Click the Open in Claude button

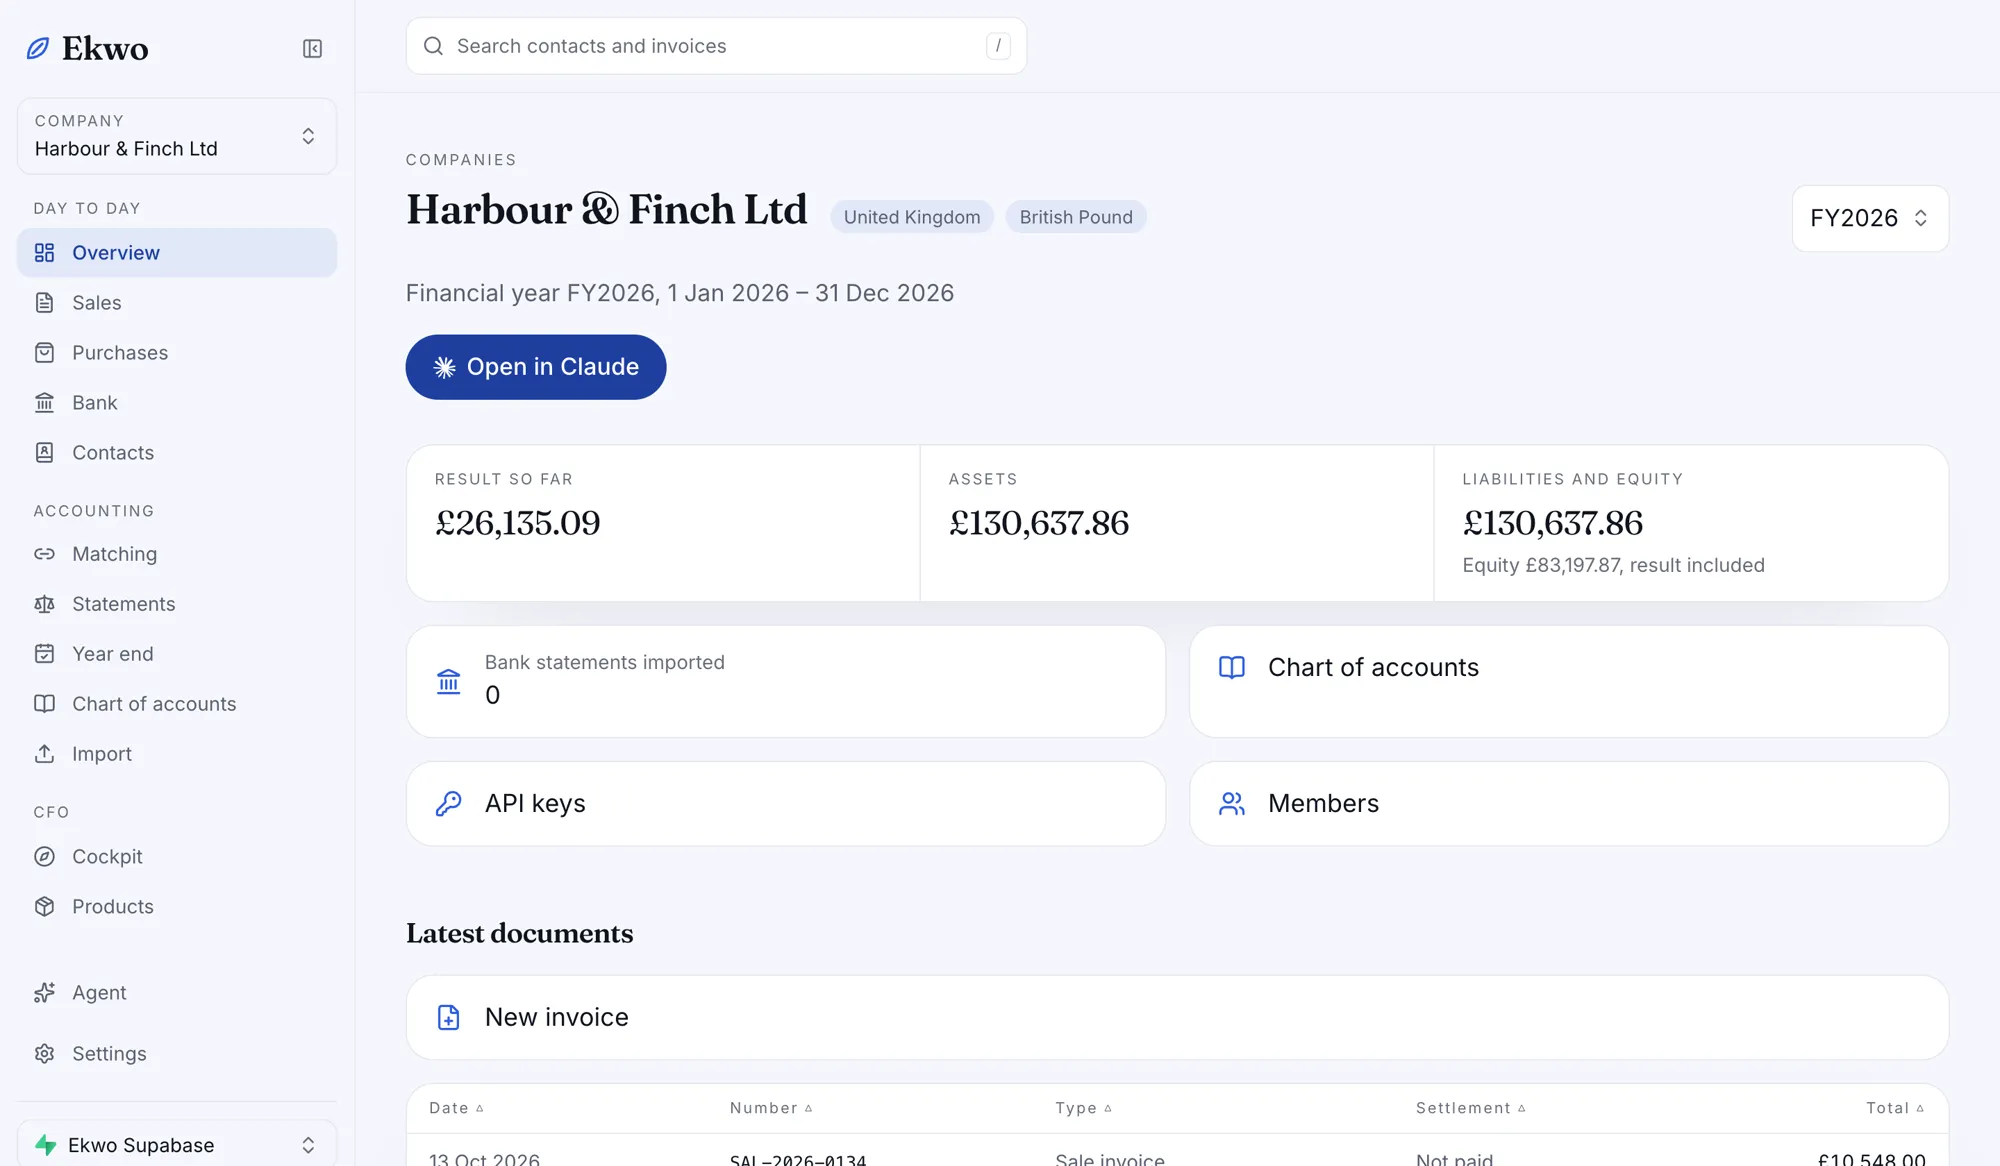click(536, 367)
